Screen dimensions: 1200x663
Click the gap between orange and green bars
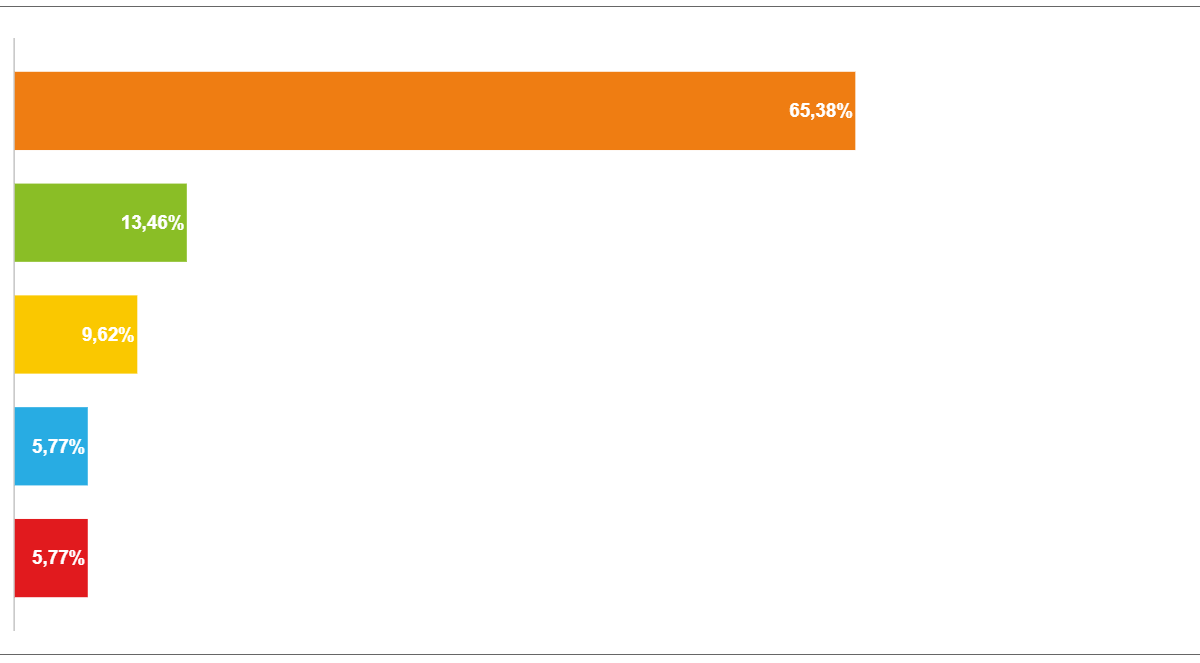click(x=435, y=167)
